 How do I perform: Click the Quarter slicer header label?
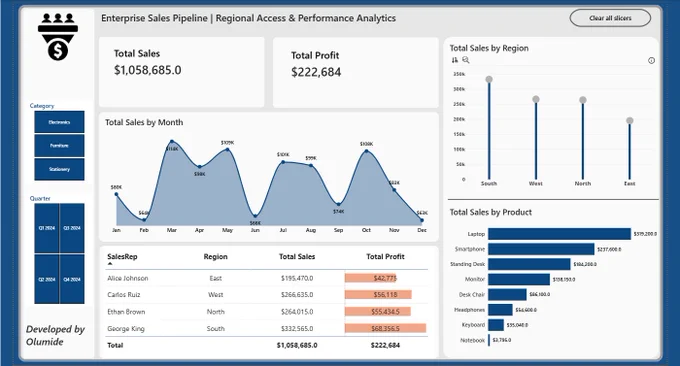pos(40,198)
